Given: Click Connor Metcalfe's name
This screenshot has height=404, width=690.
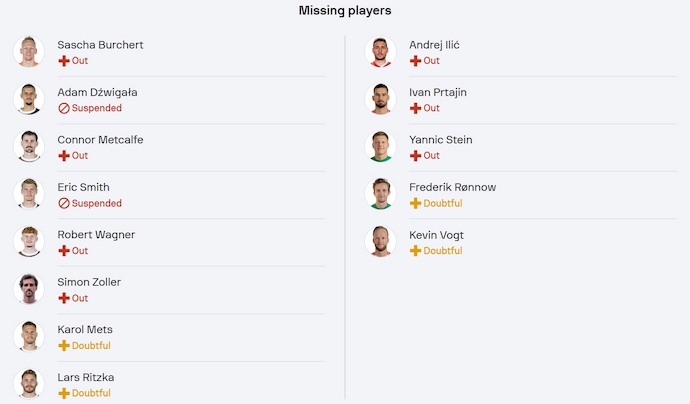Looking at the screenshot, I should click(x=100, y=140).
